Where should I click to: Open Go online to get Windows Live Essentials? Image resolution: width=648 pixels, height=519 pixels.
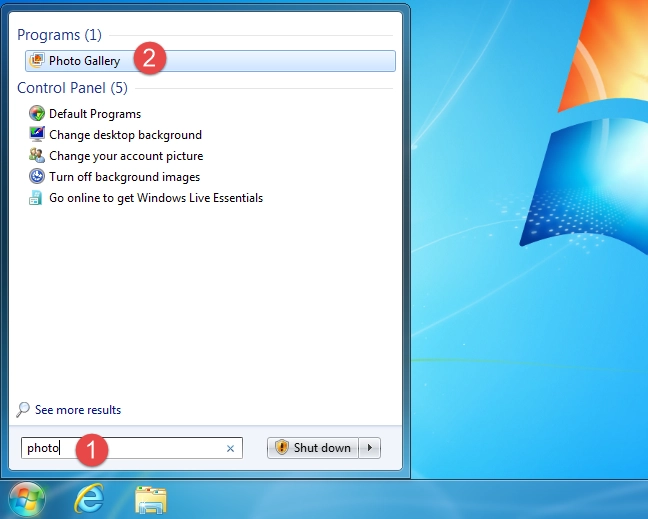coord(156,198)
